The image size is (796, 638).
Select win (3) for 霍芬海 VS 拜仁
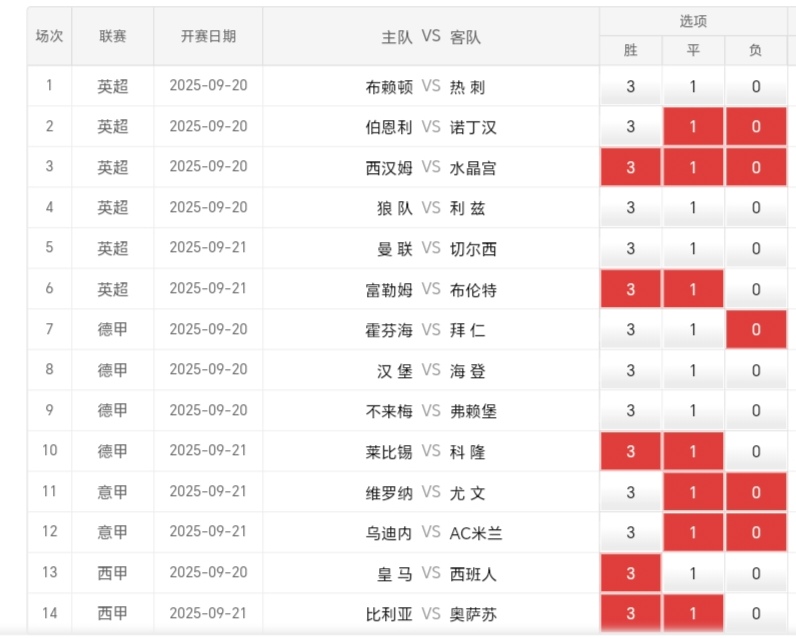pyautogui.click(x=631, y=329)
